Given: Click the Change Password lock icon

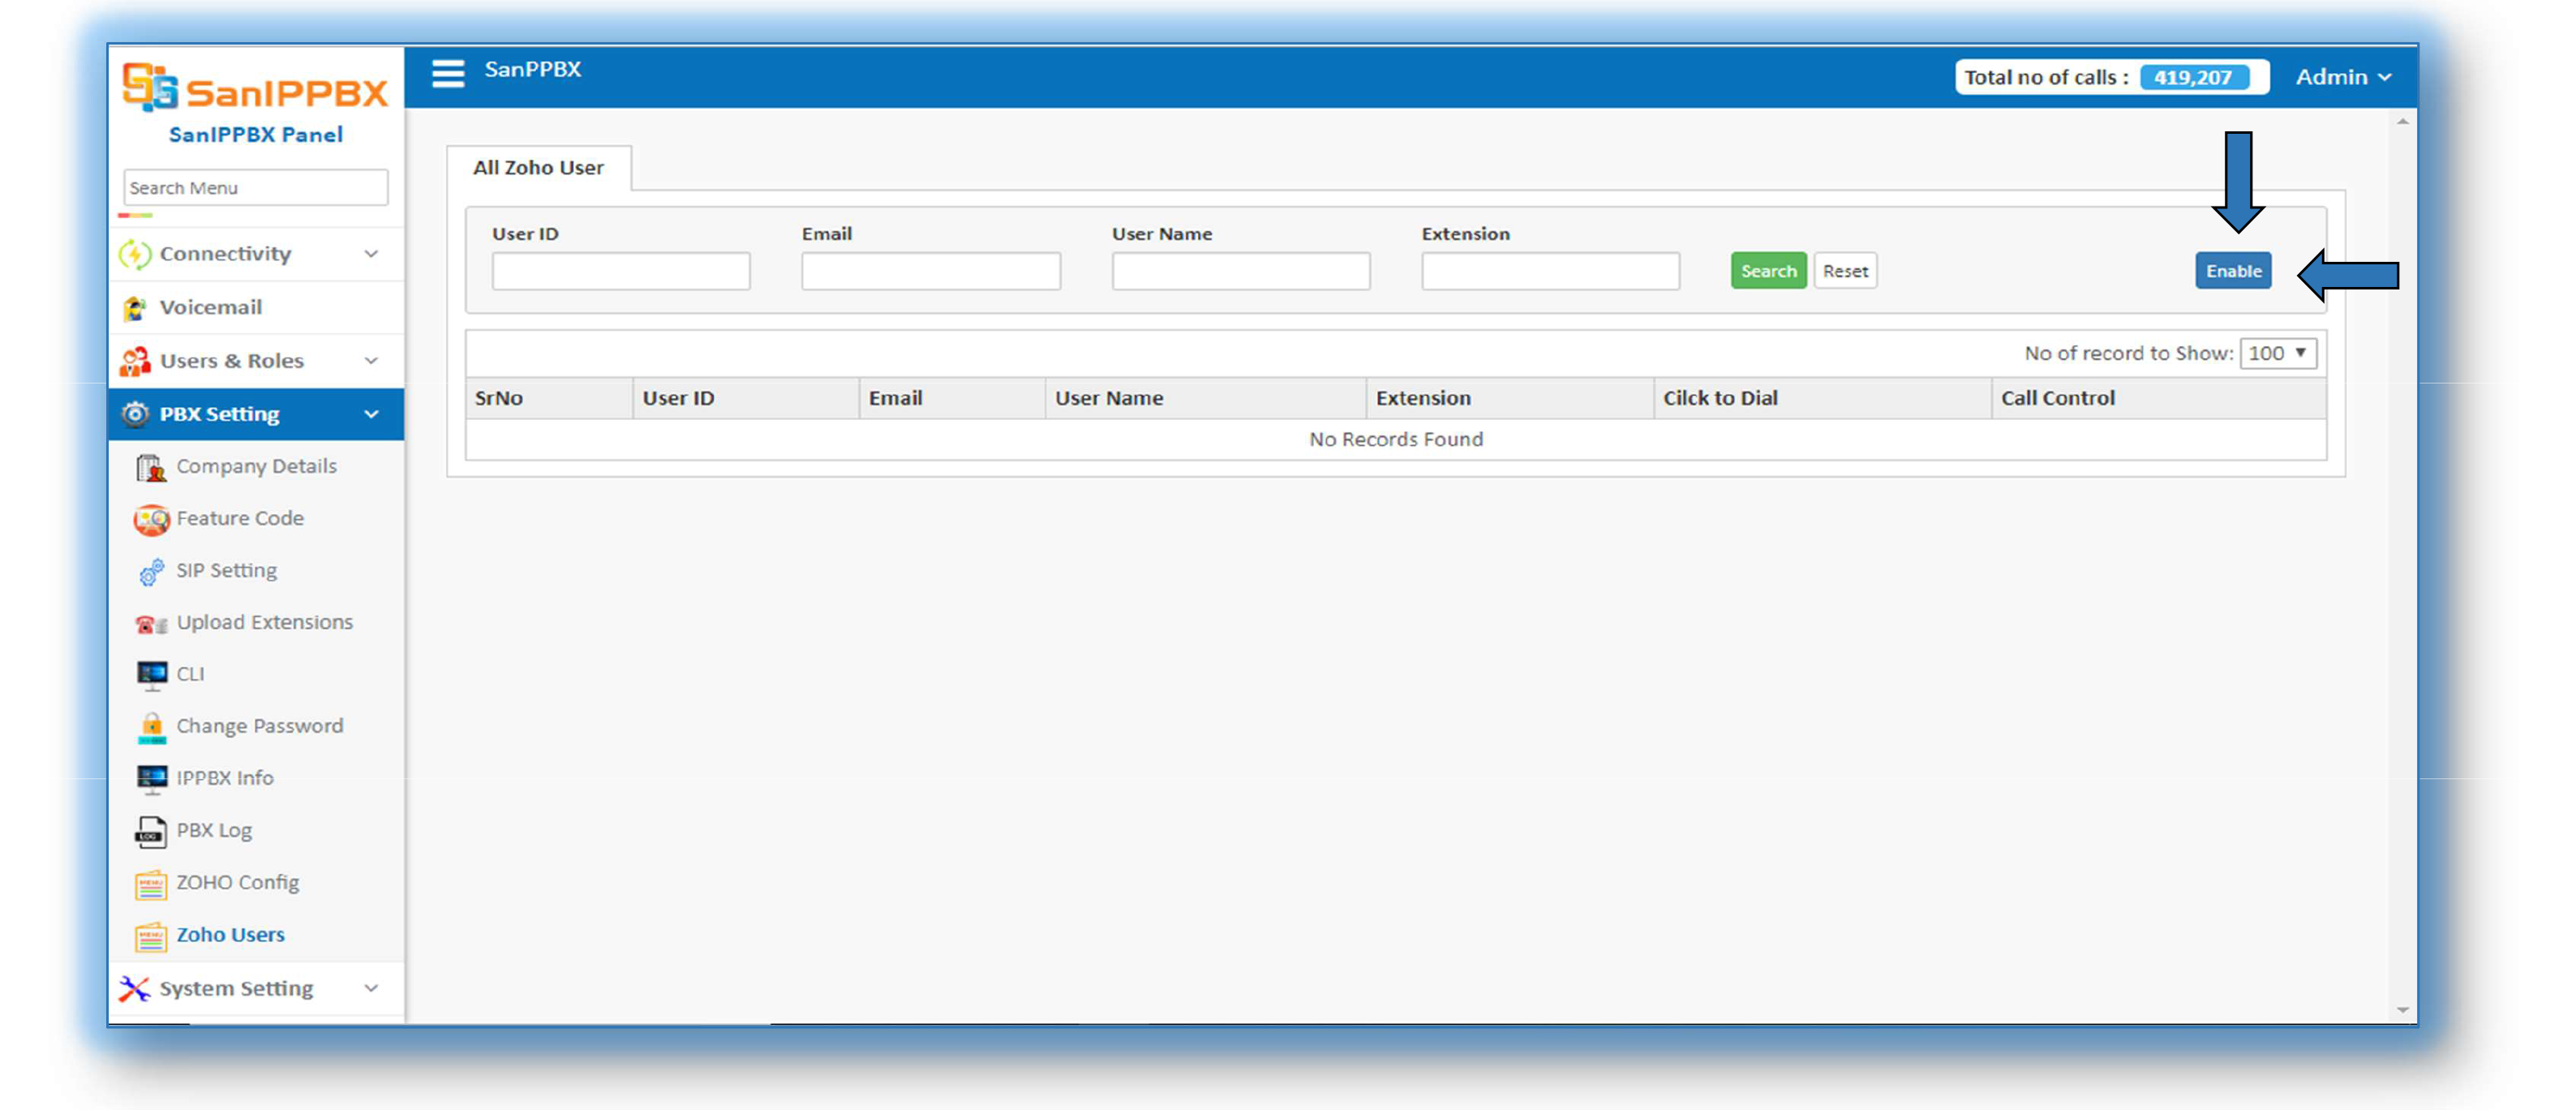Looking at the screenshot, I should coord(151,727).
